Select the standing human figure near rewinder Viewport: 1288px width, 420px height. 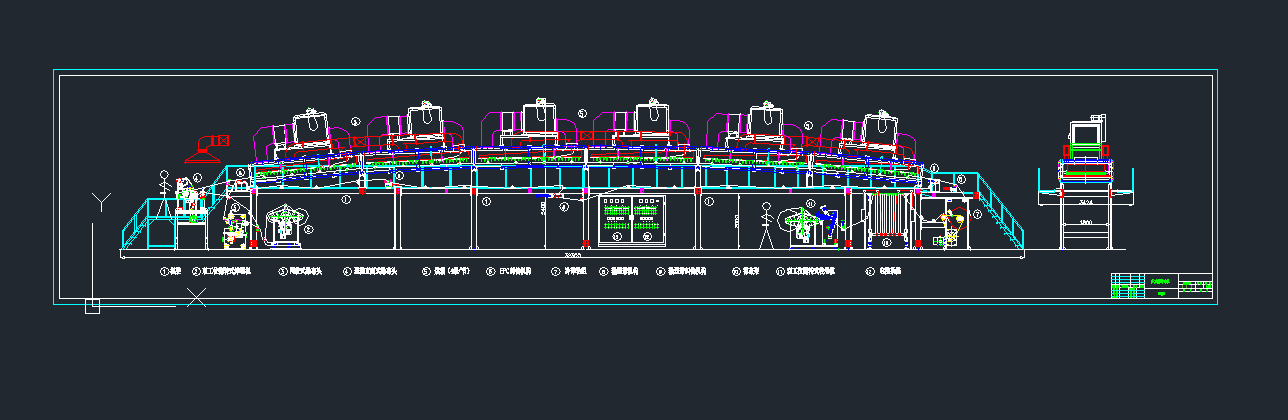click(767, 223)
